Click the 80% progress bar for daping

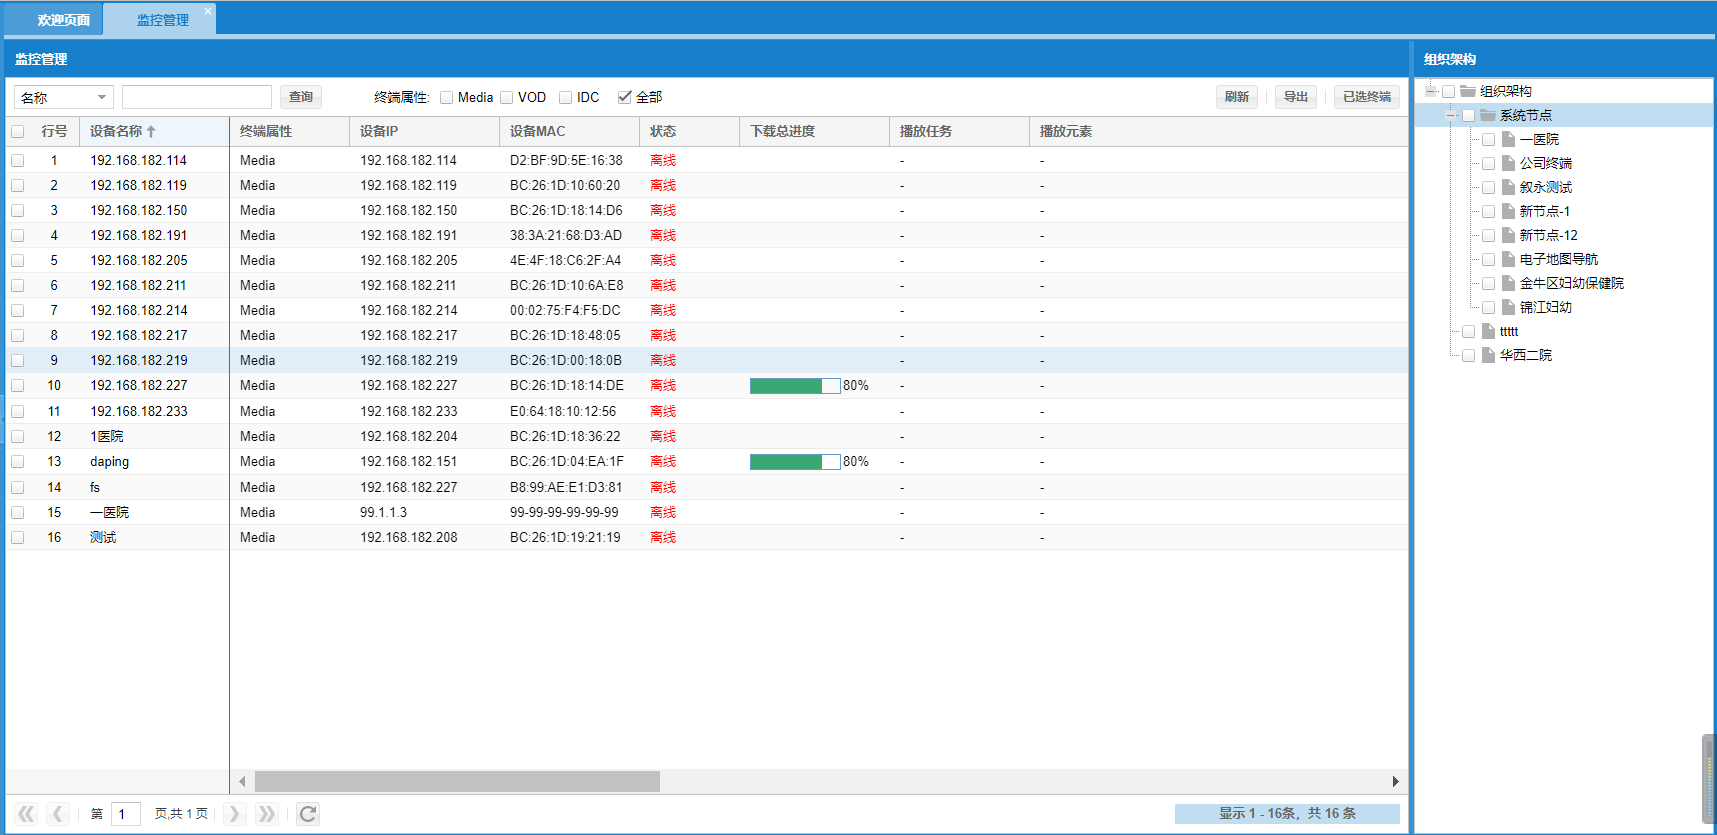coord(795,461)
